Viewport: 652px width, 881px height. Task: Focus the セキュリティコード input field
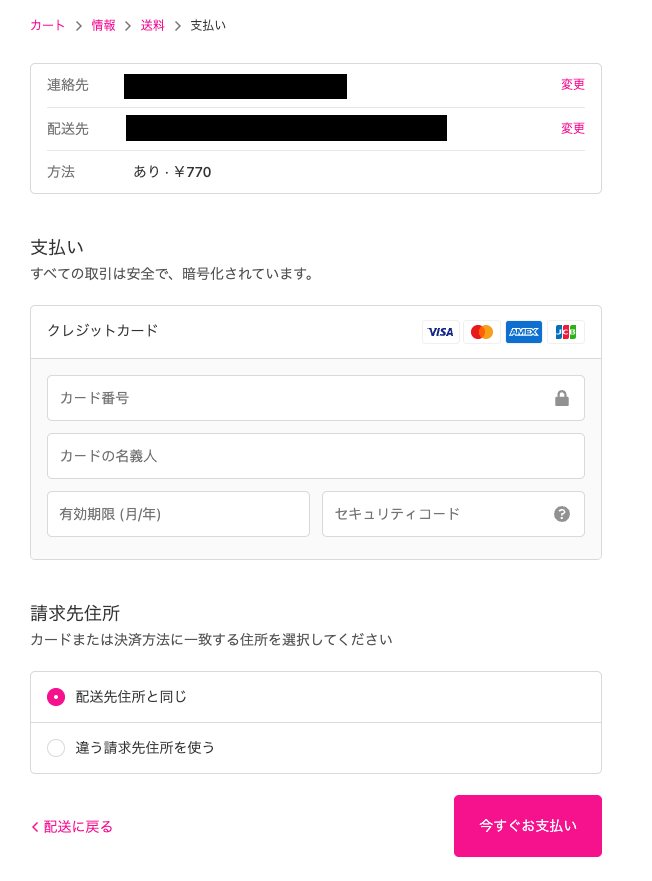point(435,514)
